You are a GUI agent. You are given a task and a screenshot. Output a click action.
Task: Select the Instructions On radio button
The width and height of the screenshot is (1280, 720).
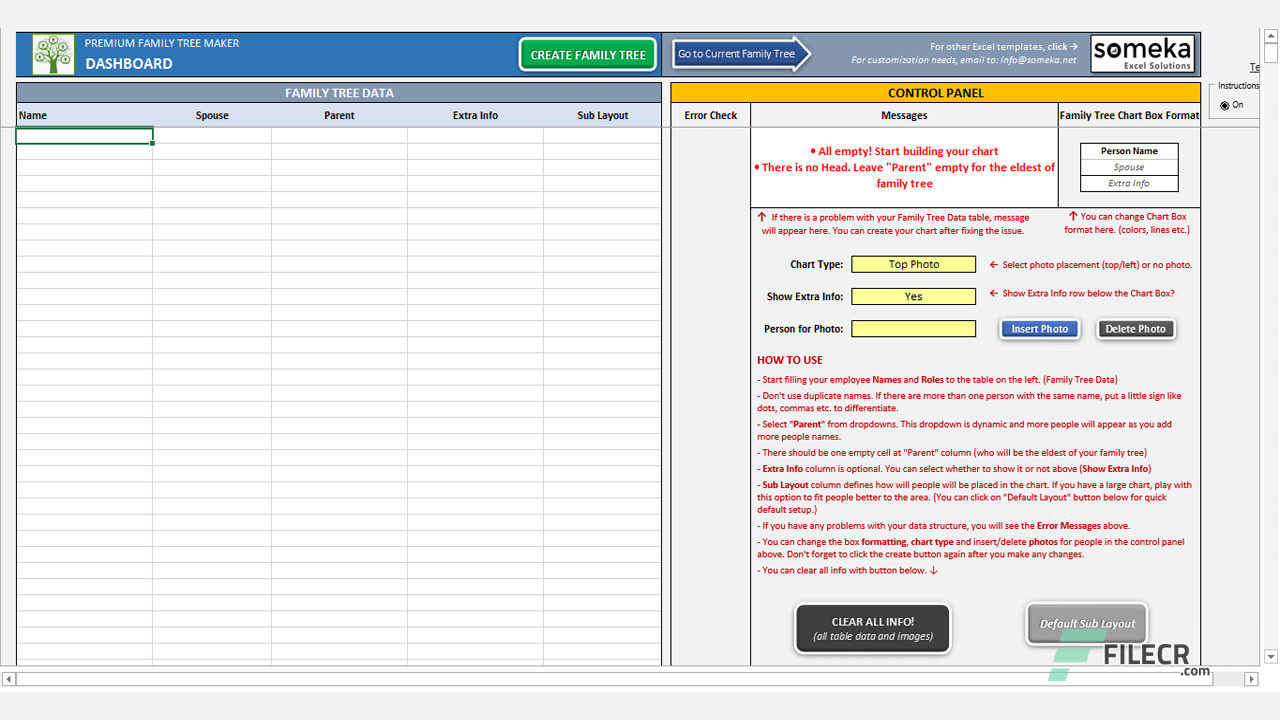[1225, 105]
